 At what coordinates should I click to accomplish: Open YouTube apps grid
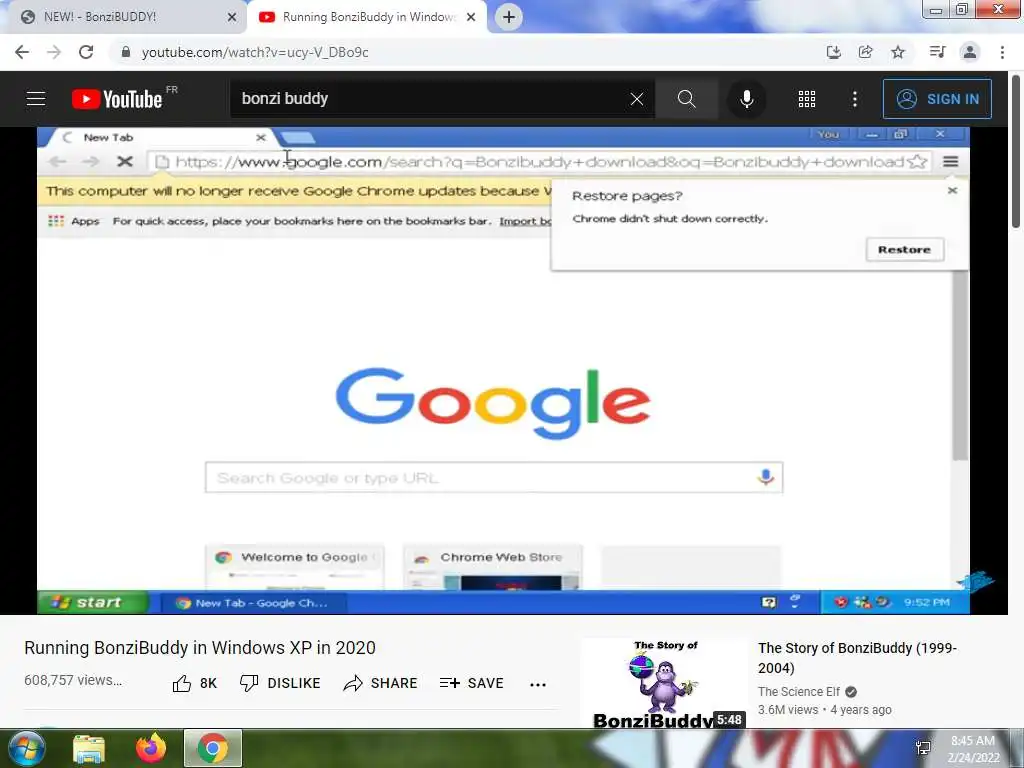(x=807, y=99)
